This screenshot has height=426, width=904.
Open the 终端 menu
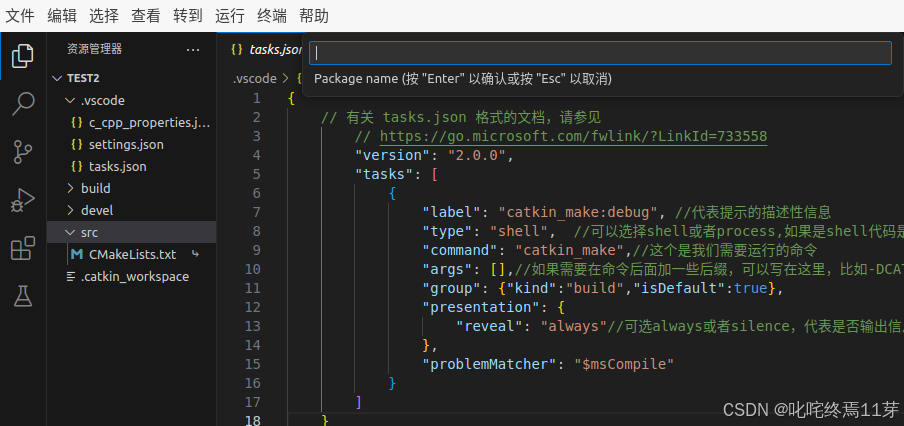[x=272, y=16]
